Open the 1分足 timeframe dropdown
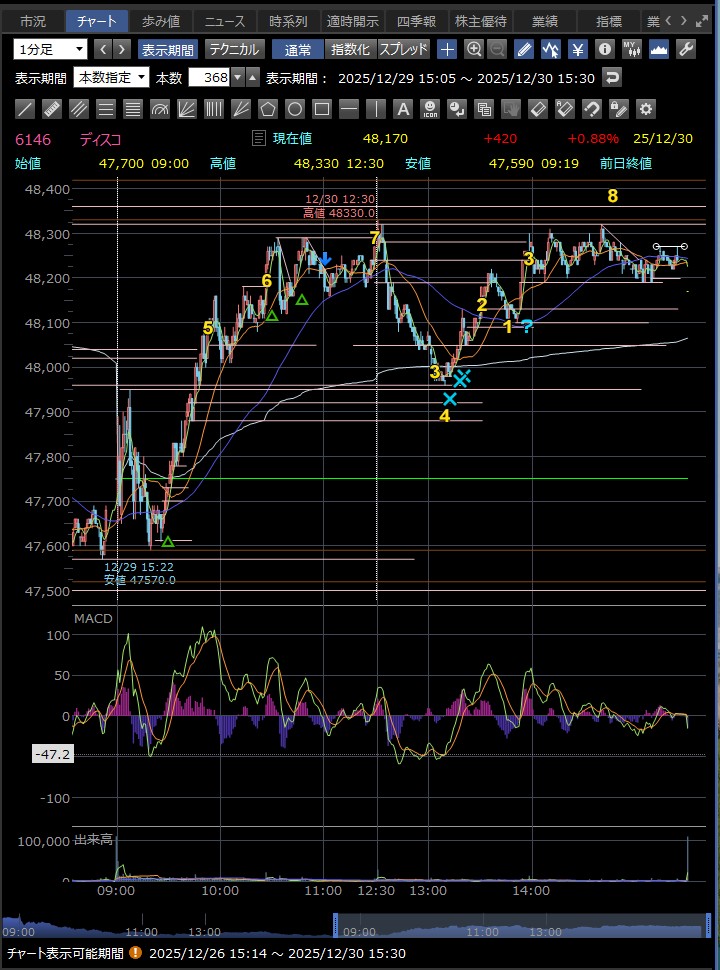Image resolution: width=720 pixels, height=970 pixels. pos(51,49)
